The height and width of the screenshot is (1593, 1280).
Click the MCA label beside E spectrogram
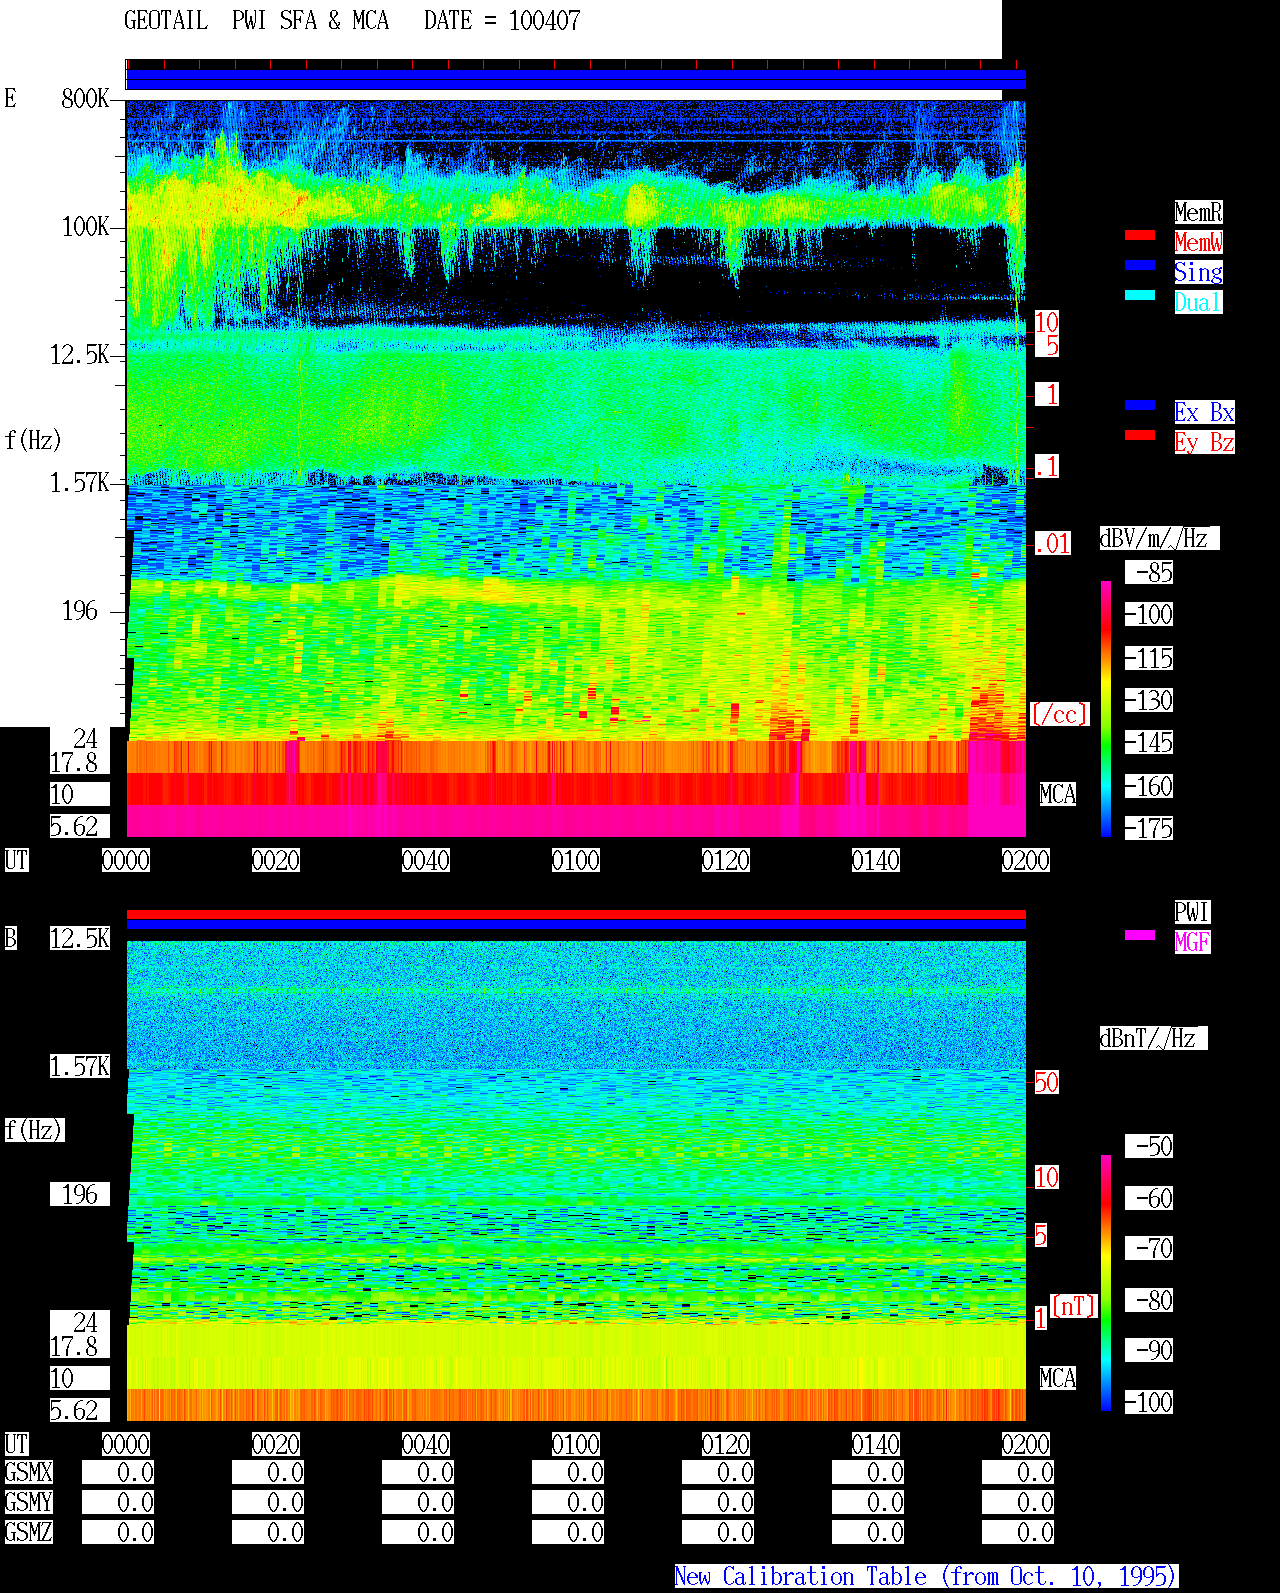pyautogui.click(x=1058, y=794)
